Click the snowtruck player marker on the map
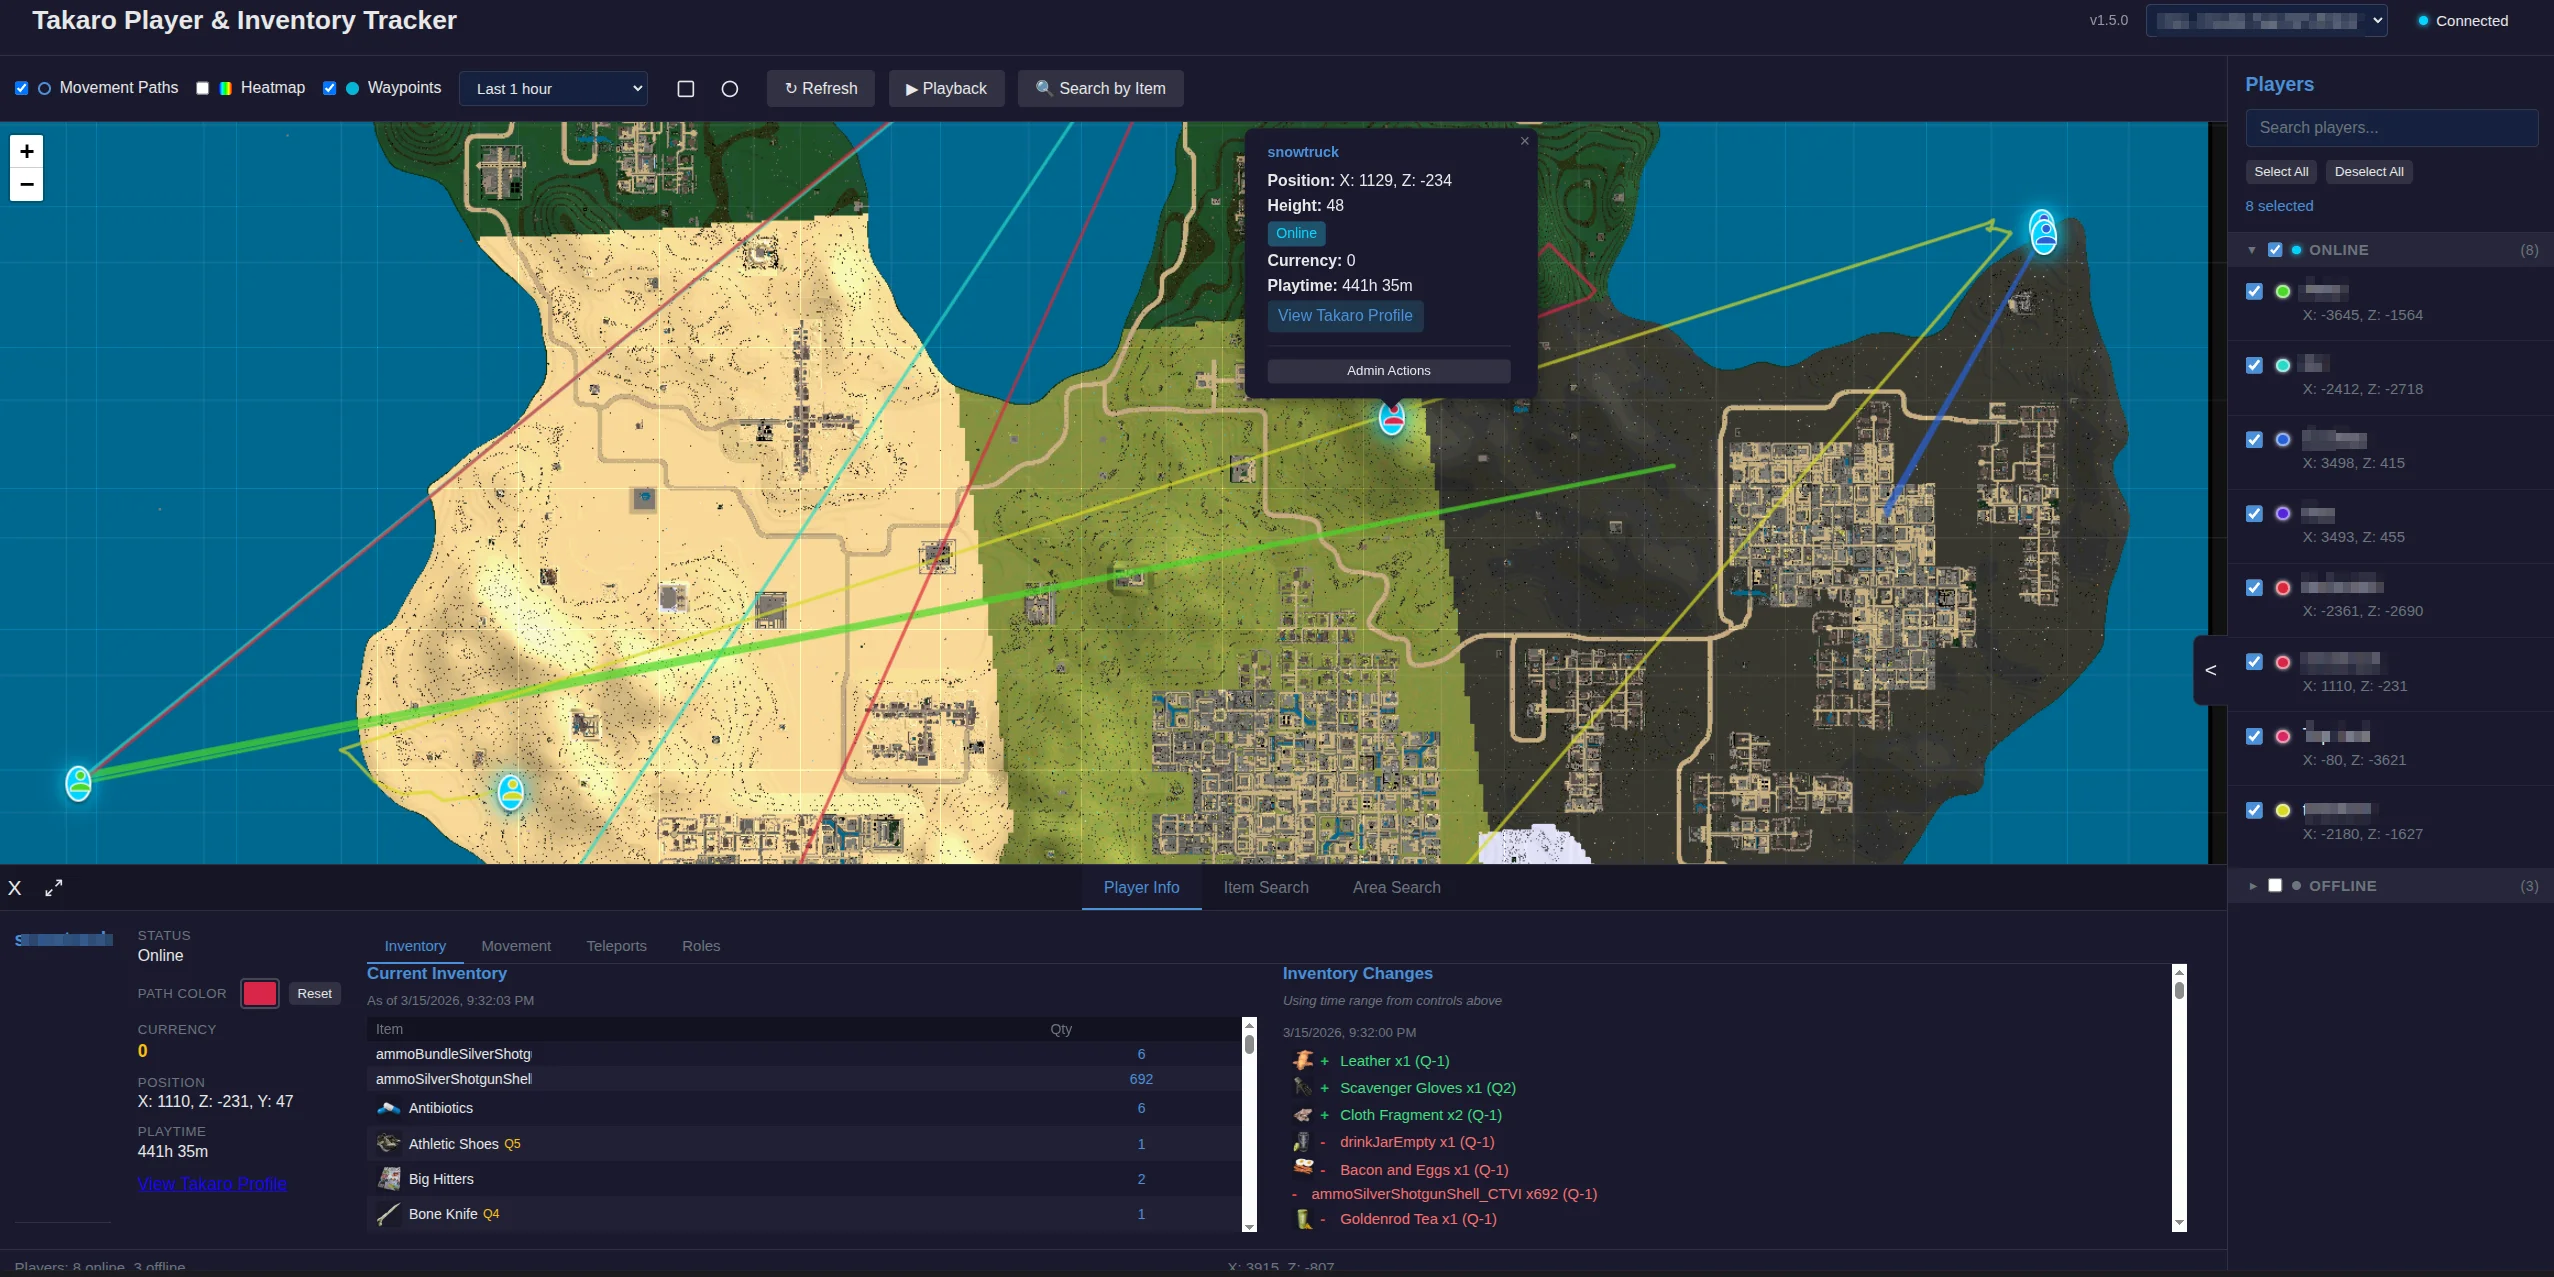Image resolution: width=2554 pixels, height=1277 pixels. click(1391, 418)
